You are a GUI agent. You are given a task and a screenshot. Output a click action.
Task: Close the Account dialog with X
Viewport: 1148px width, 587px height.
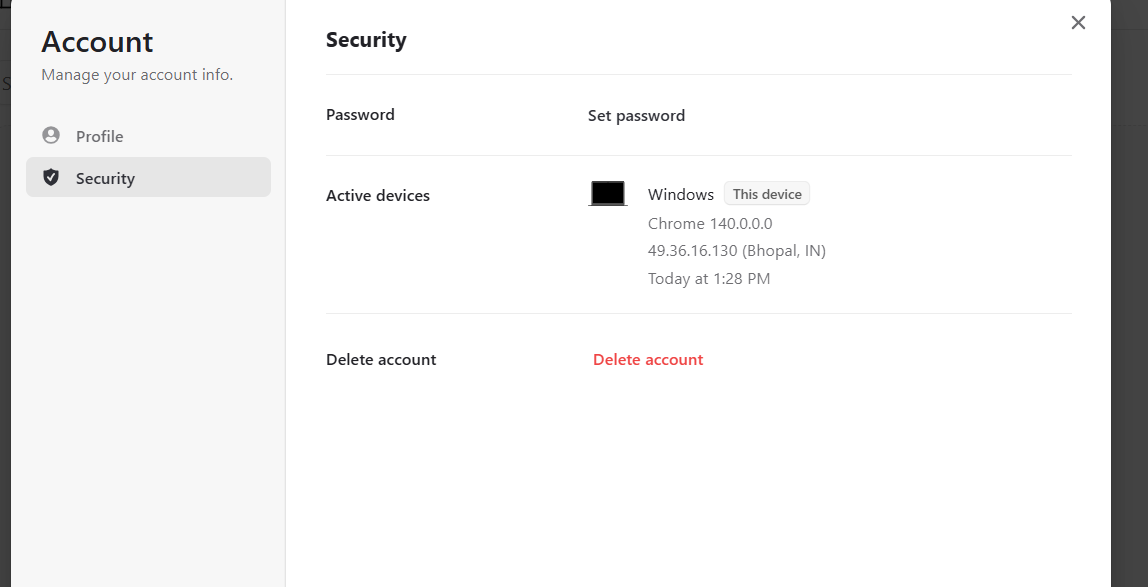(x=1078, y=23)
